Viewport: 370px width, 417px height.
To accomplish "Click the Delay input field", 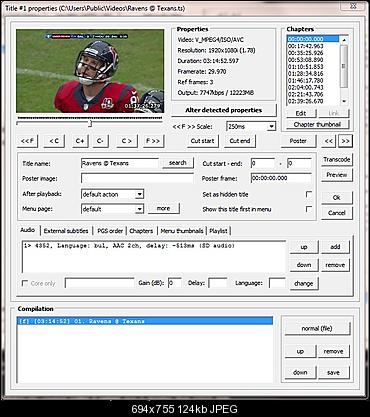I will pos(218,283).
